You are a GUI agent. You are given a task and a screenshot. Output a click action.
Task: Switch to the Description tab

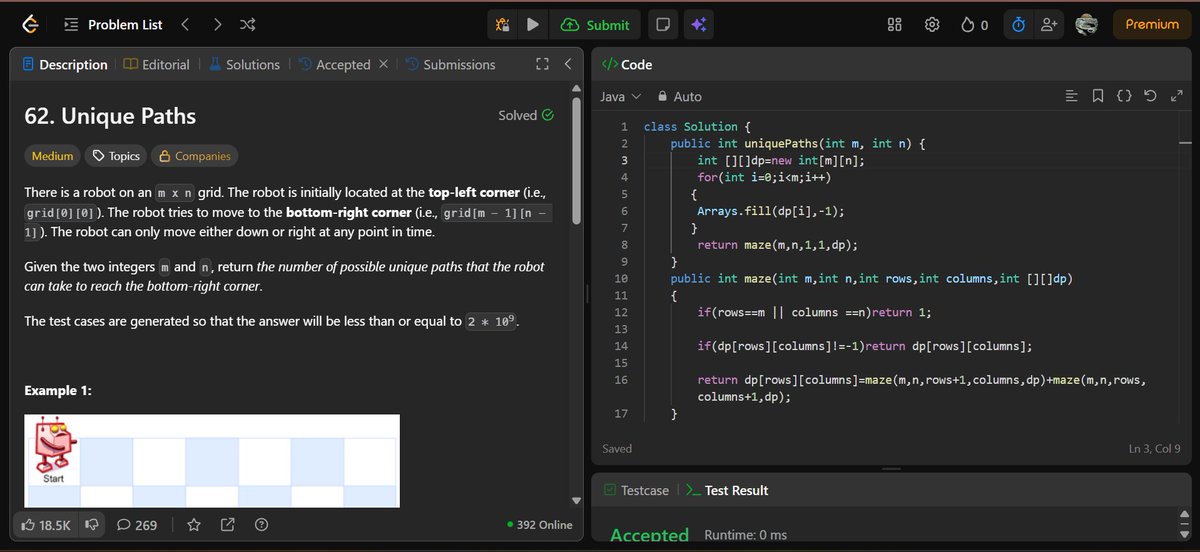(64, 64)
